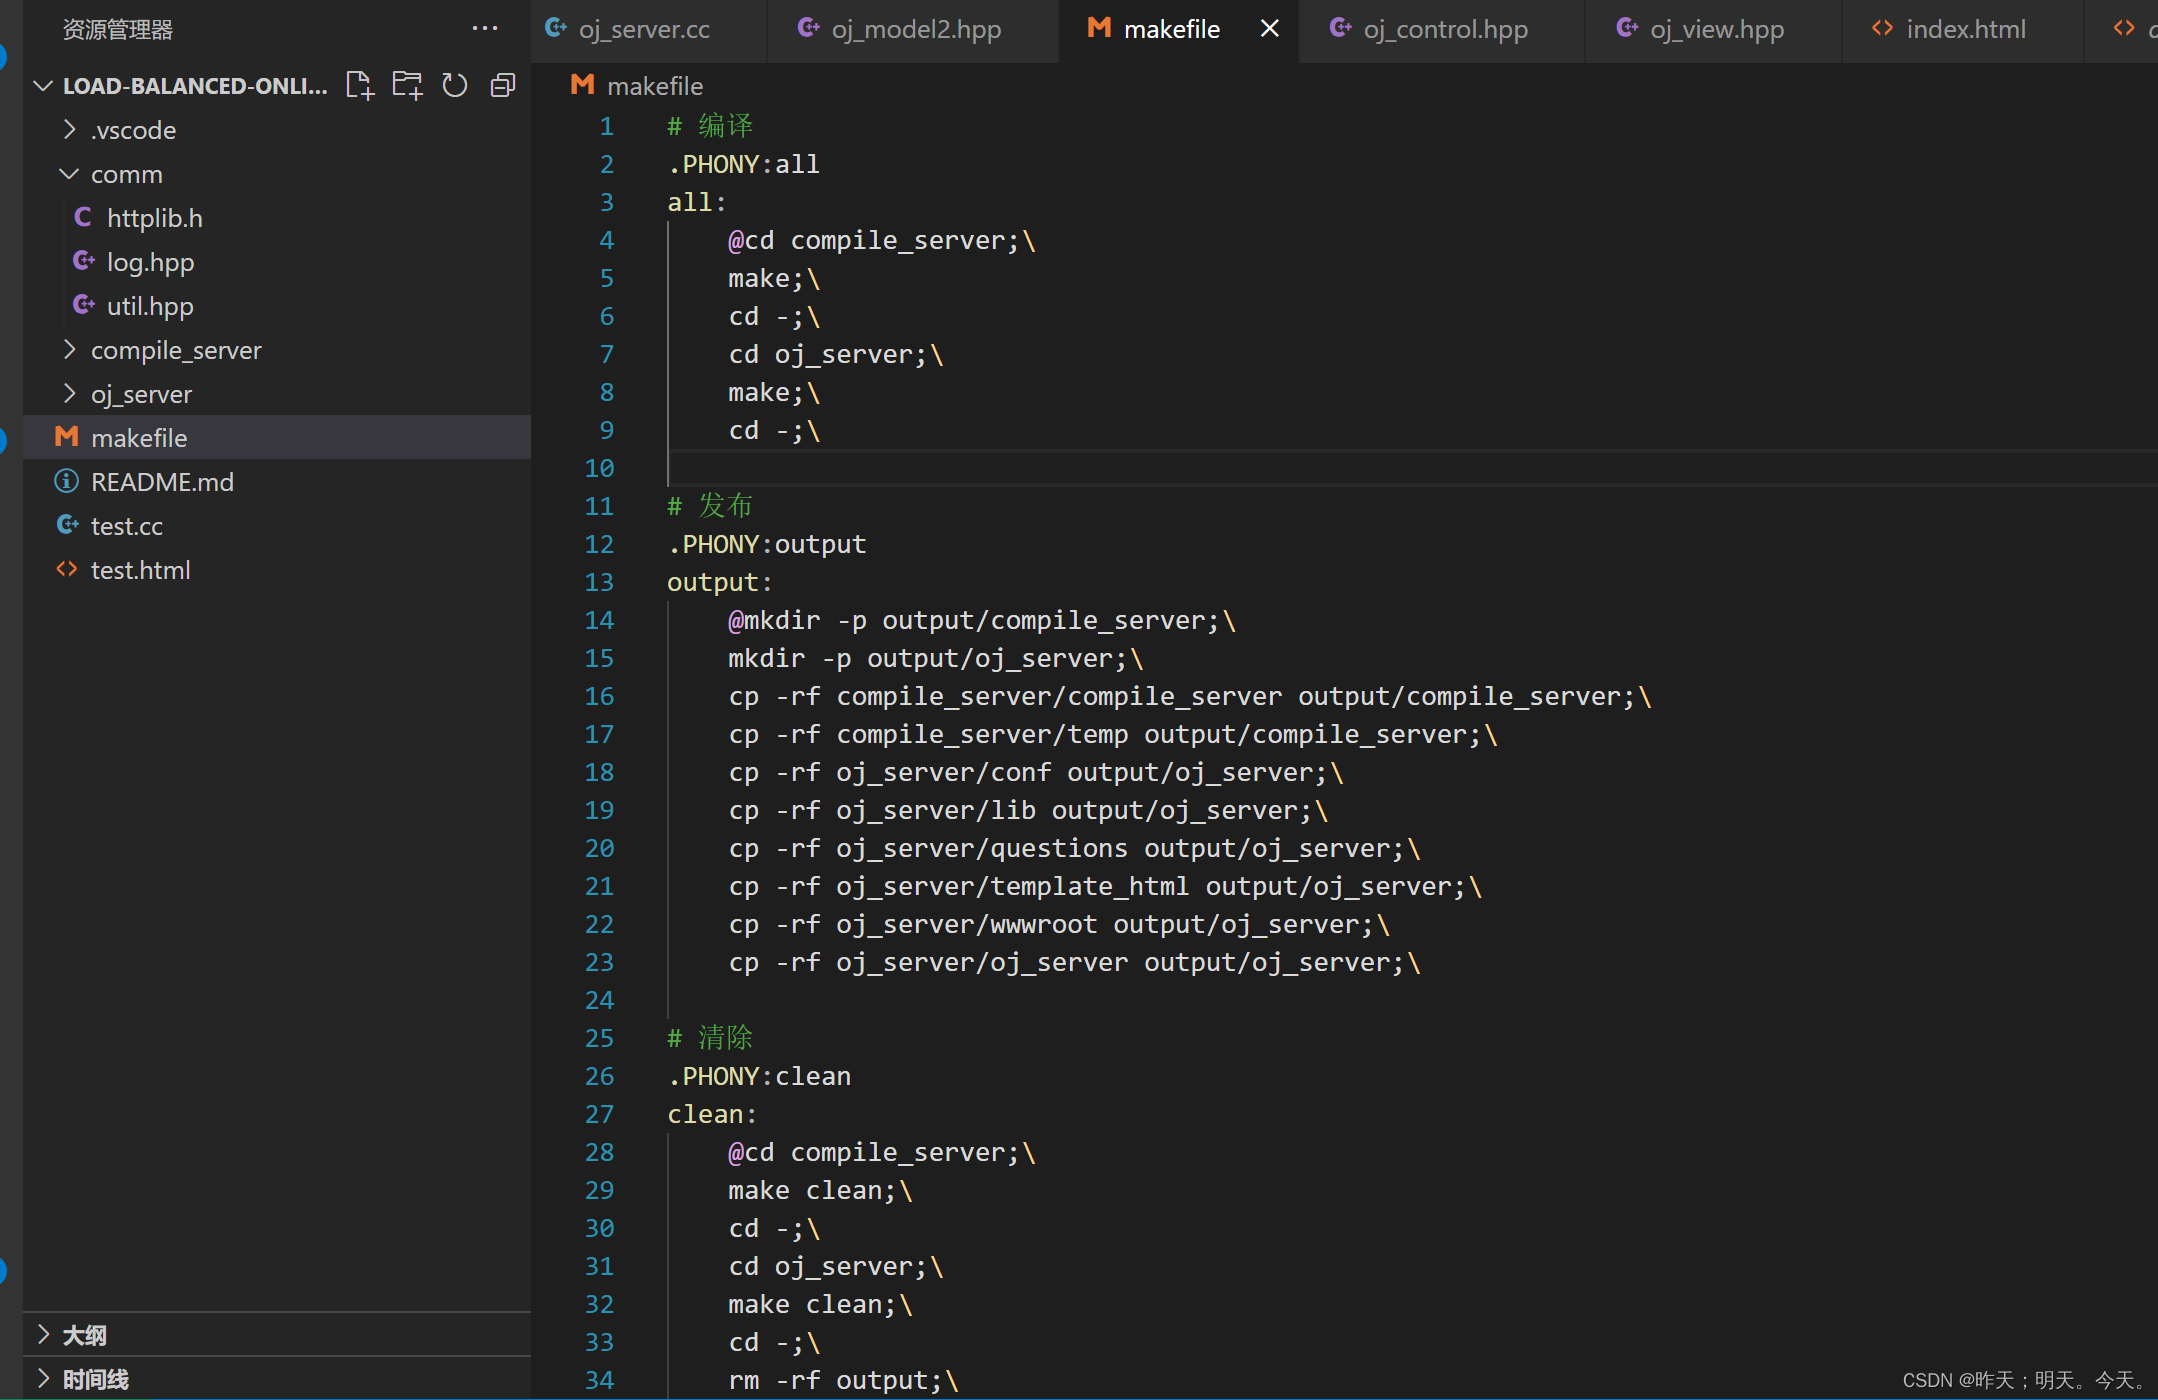Screen dimensions: 2158x1400
Task: Click the HTML icon beside test.html
Action: (67, 569)
